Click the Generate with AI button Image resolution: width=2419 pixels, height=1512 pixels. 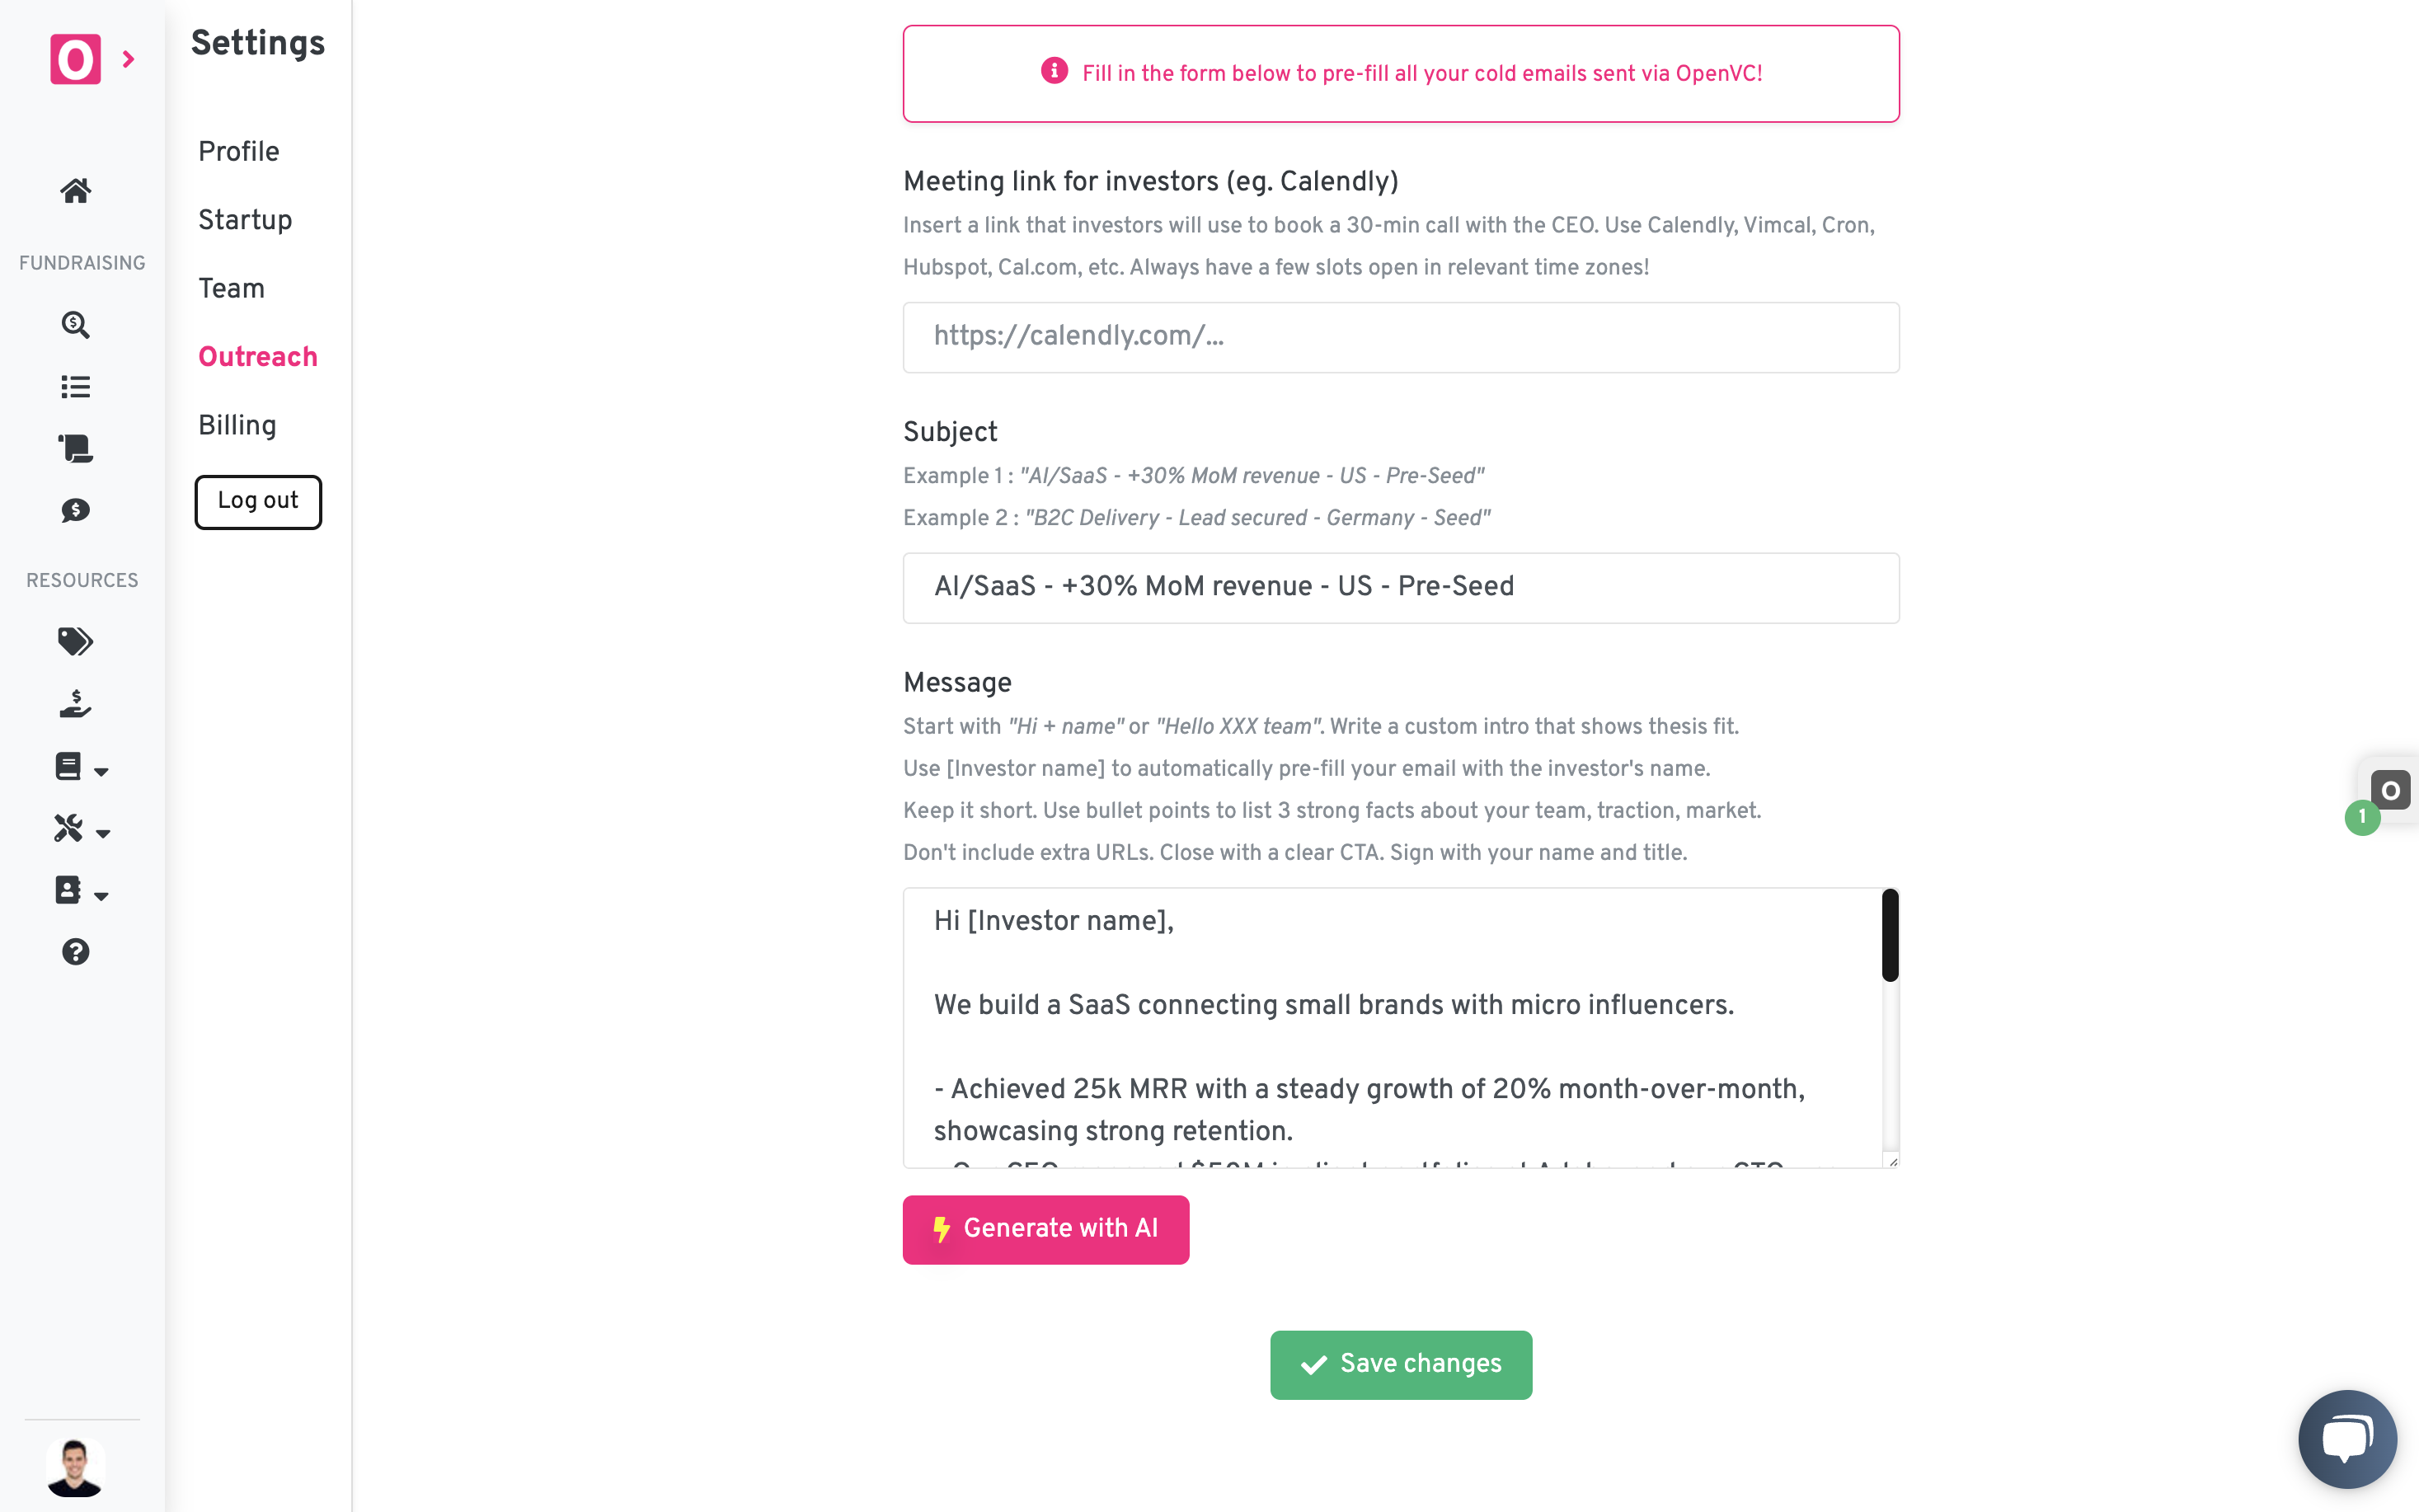pos(1045,1229)
